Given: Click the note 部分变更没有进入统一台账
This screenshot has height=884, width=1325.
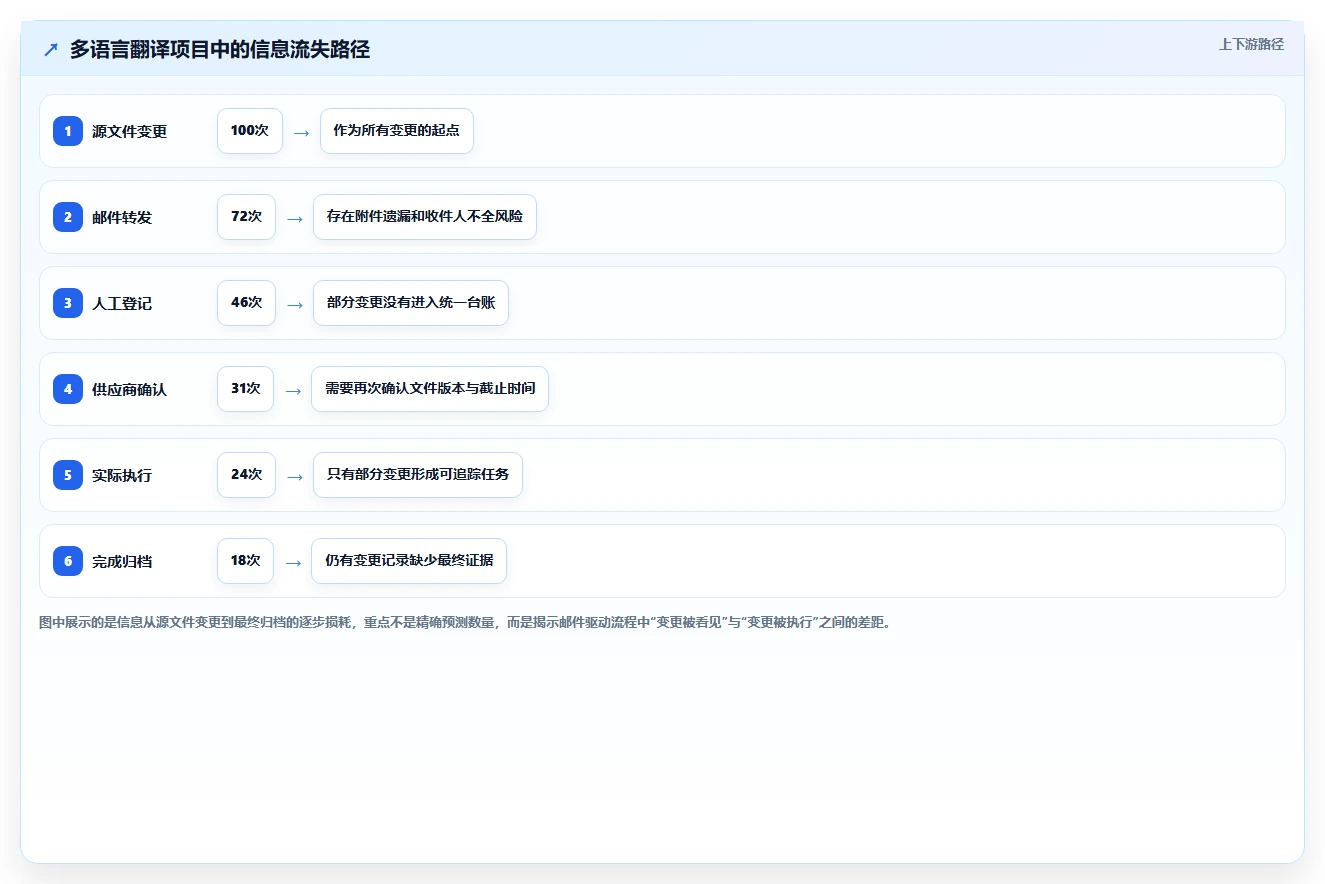Looking at the screenshot, I should point(411,303).
